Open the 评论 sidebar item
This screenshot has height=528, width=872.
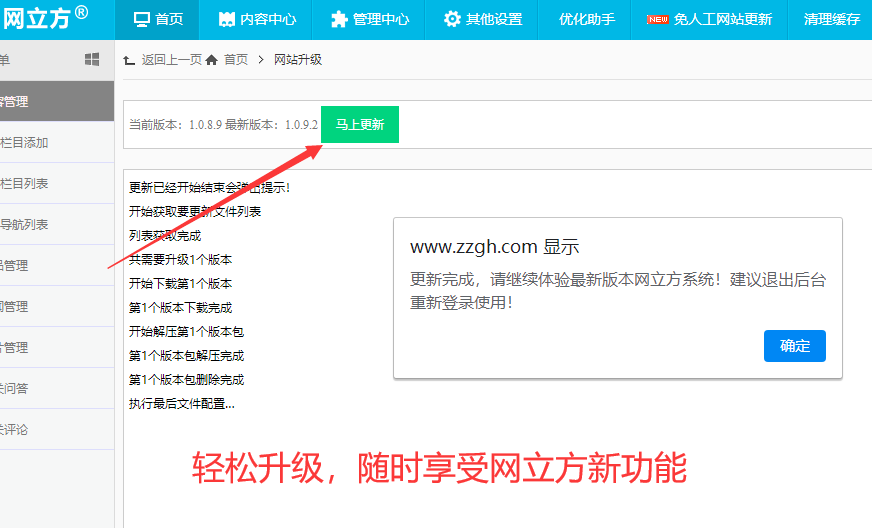[57, 430]
